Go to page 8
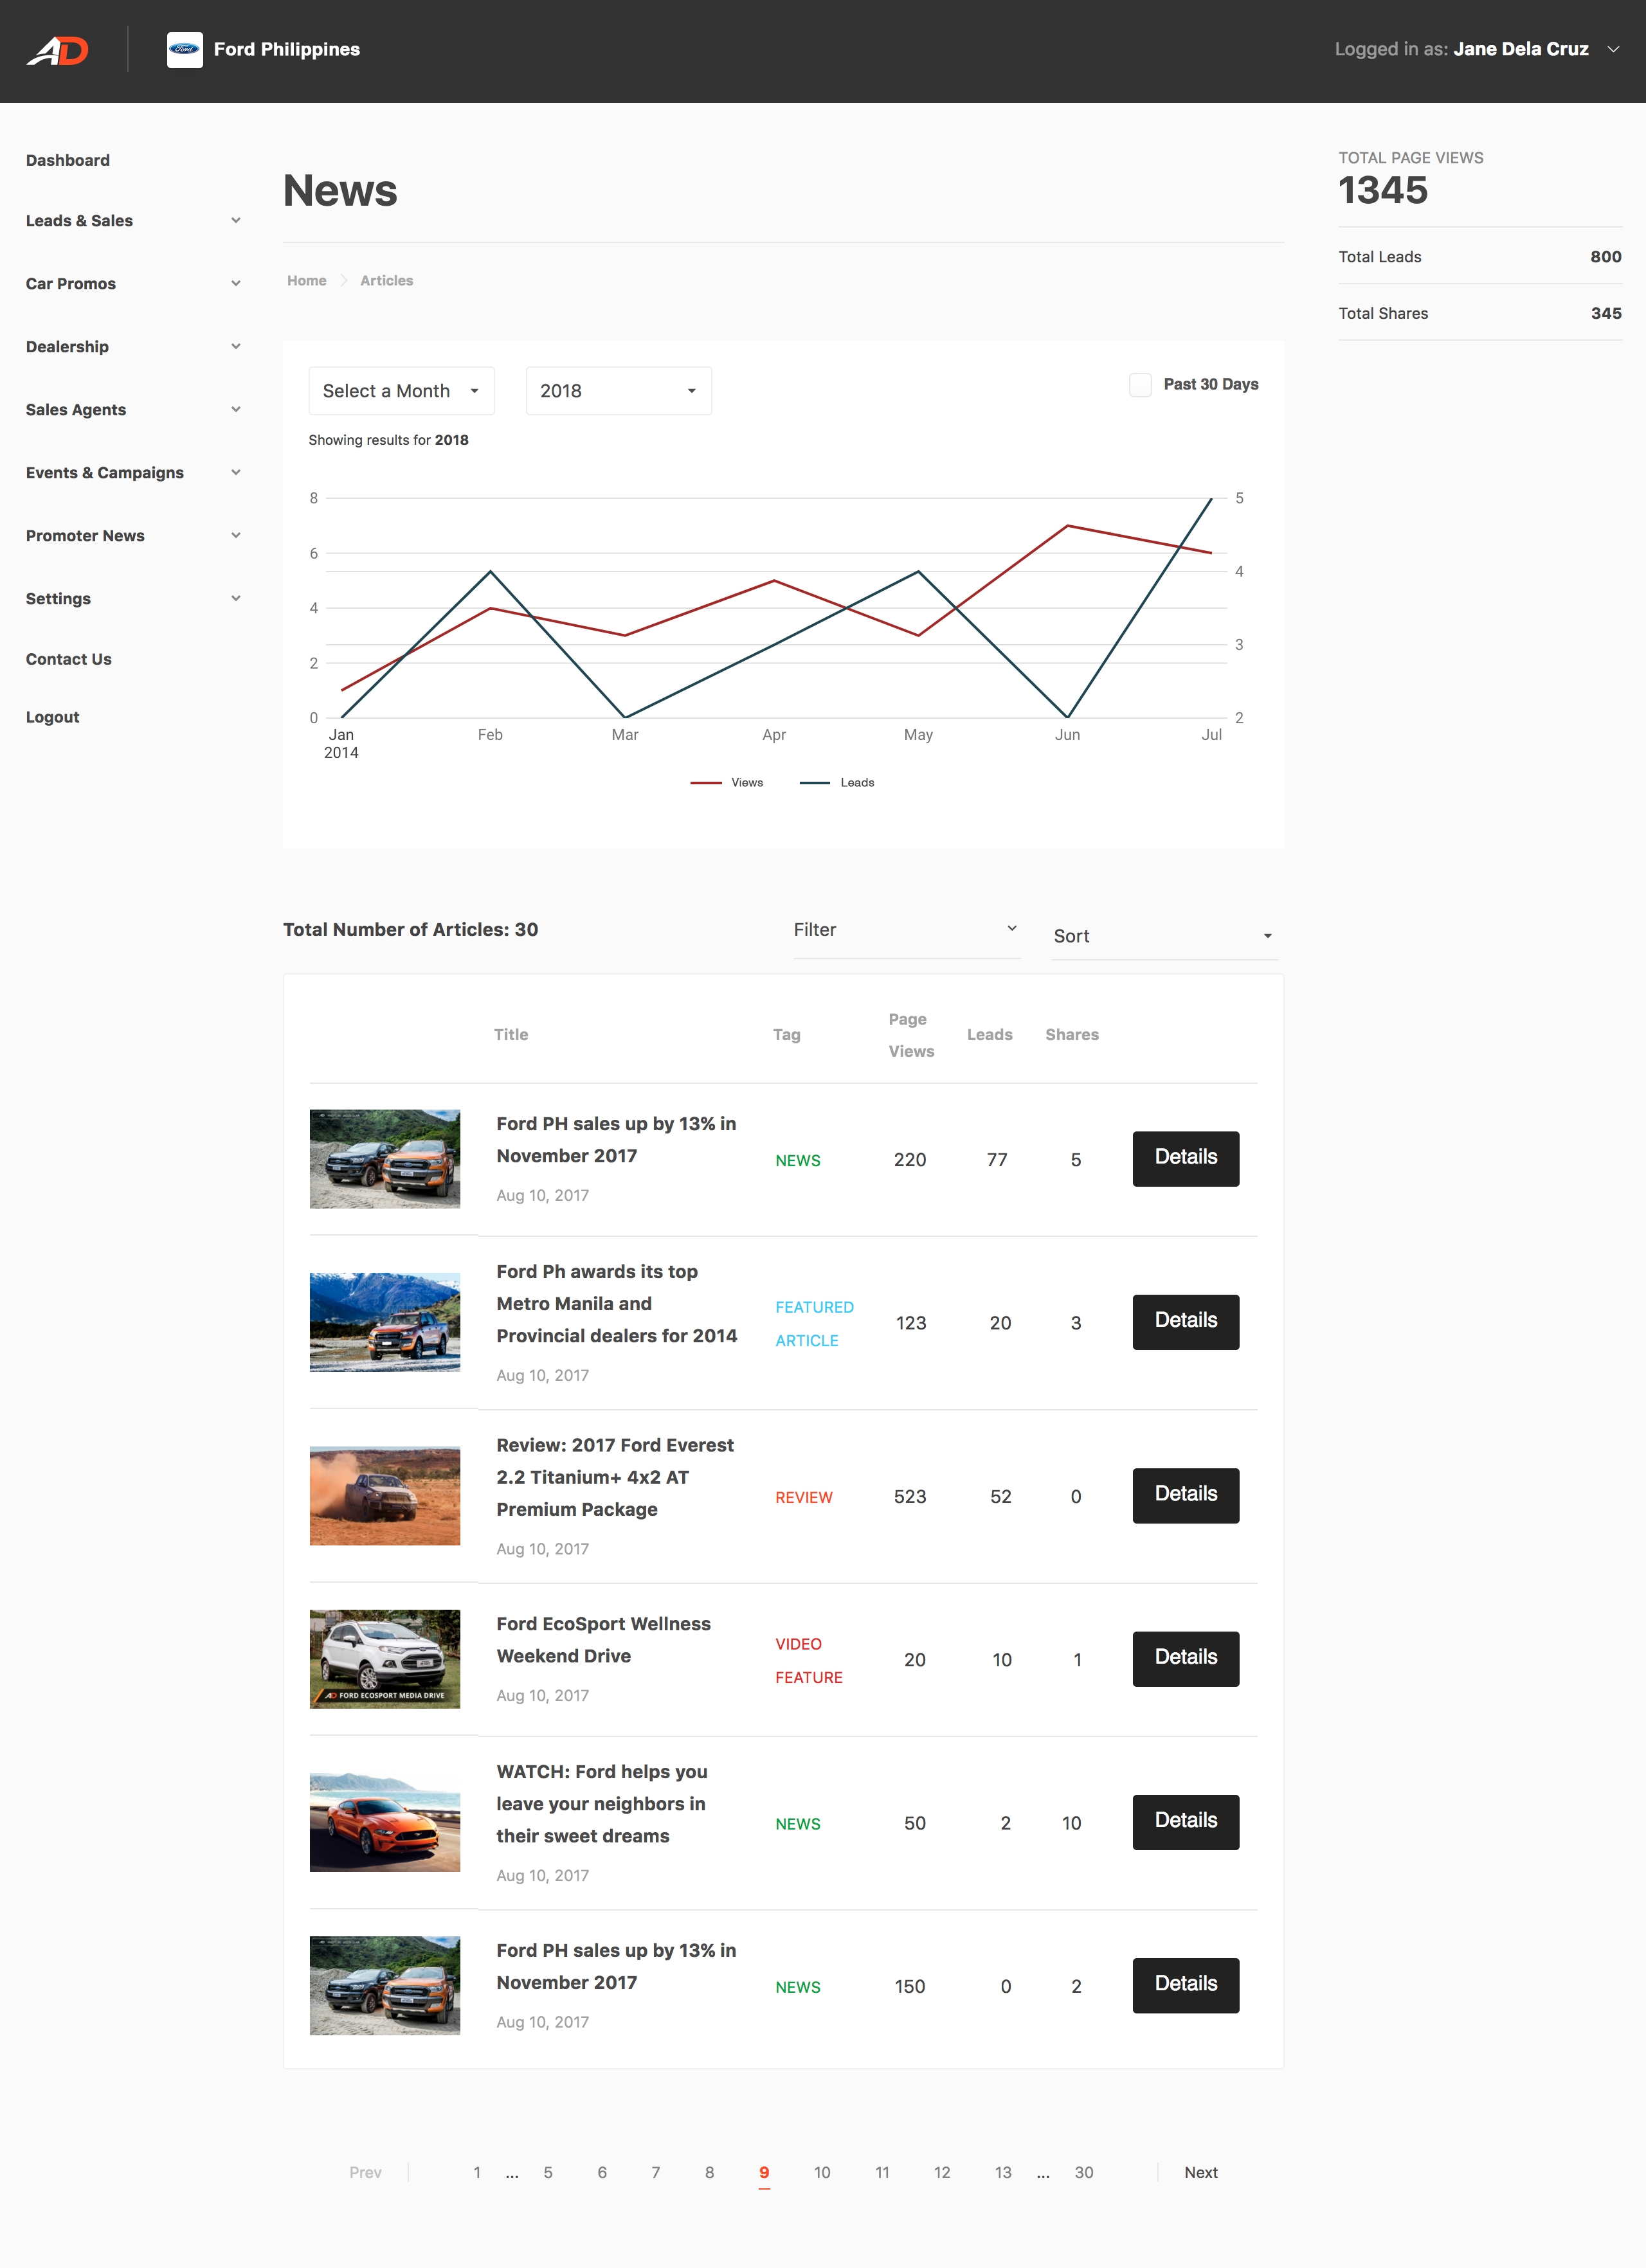This screenshot has width=1646, height=2268. click(710, 2172)
